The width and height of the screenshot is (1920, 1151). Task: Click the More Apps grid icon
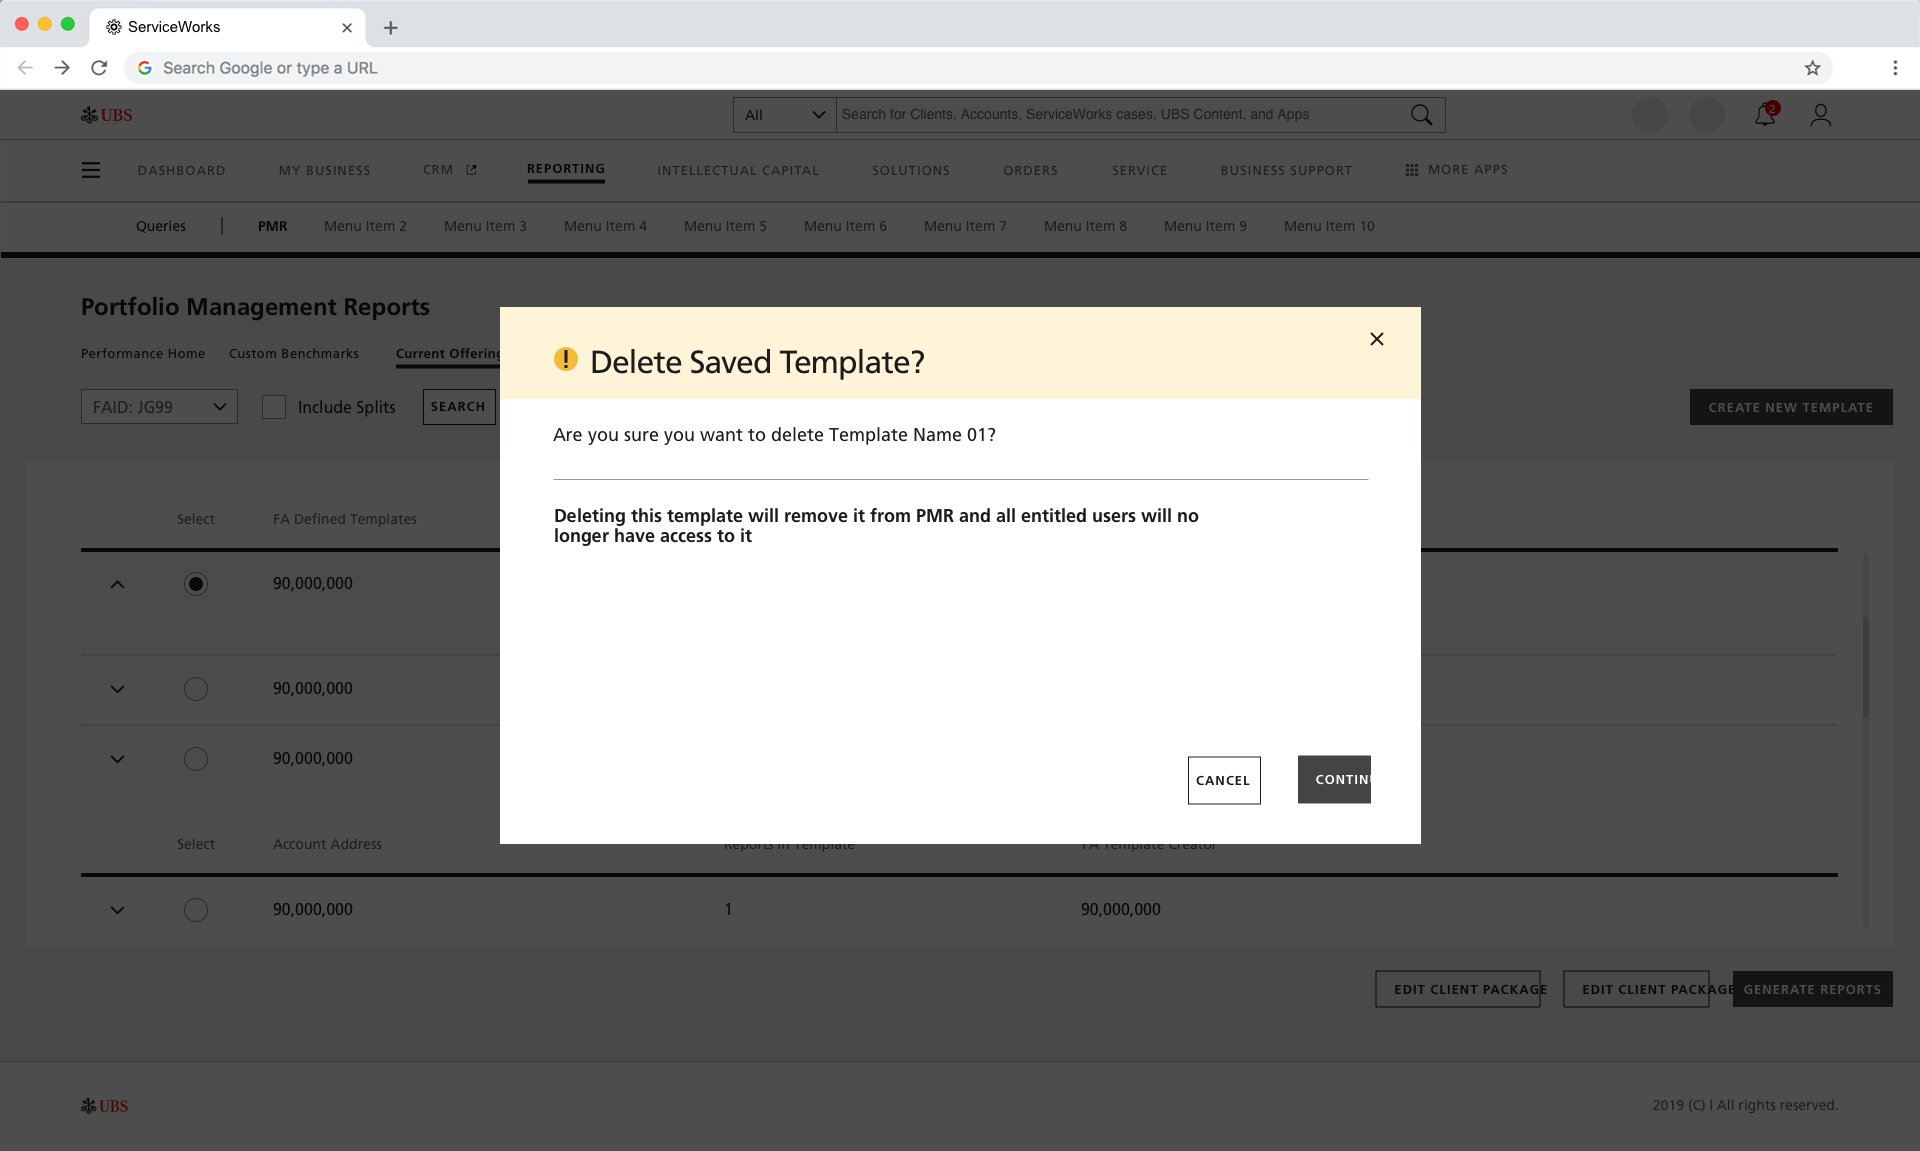[x=1411, y=170]
